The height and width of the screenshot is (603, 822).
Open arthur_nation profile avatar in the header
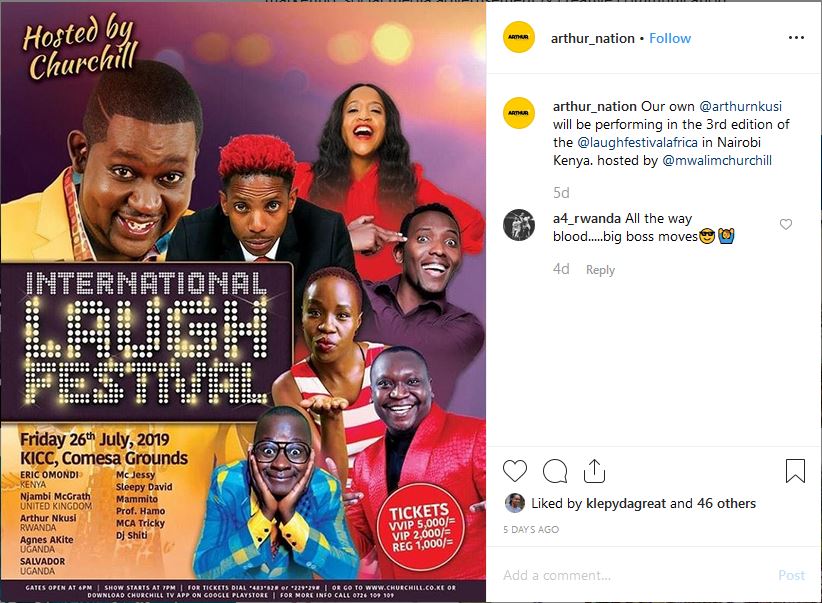pyautogui.click(x=518, y=37)
